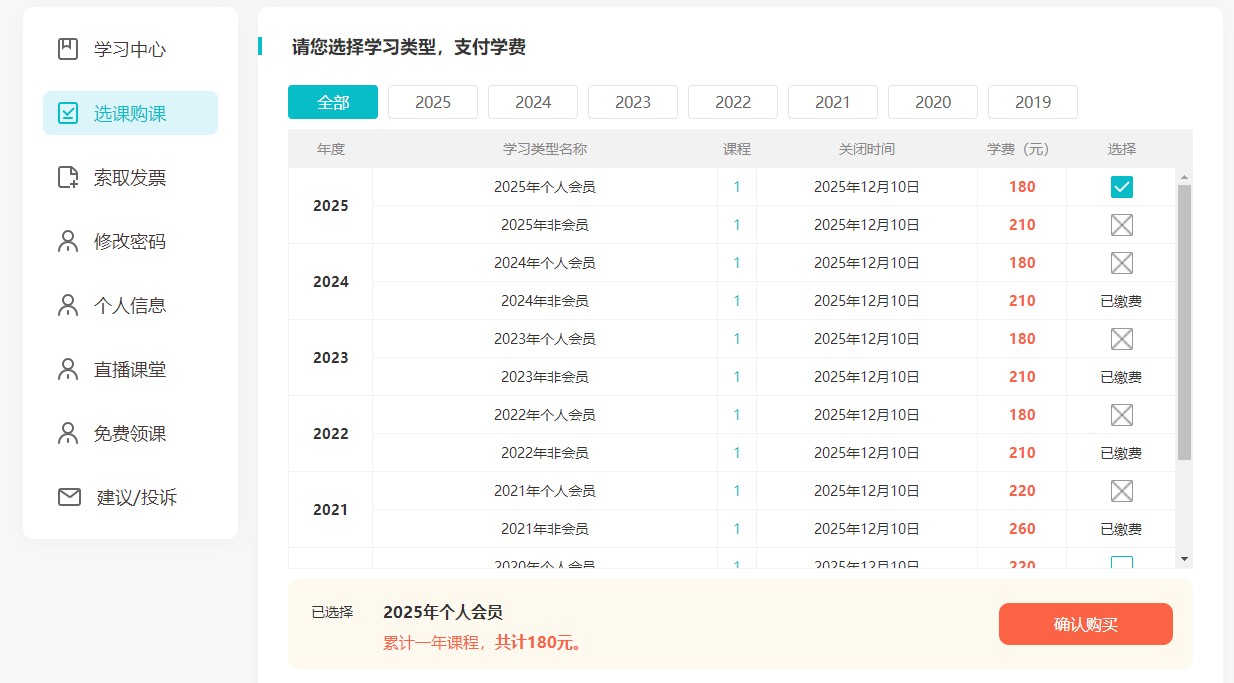Select the 2025年非会员 checkbox
This screenshot has width=1234, height=683.
(x=1121, y=224)
